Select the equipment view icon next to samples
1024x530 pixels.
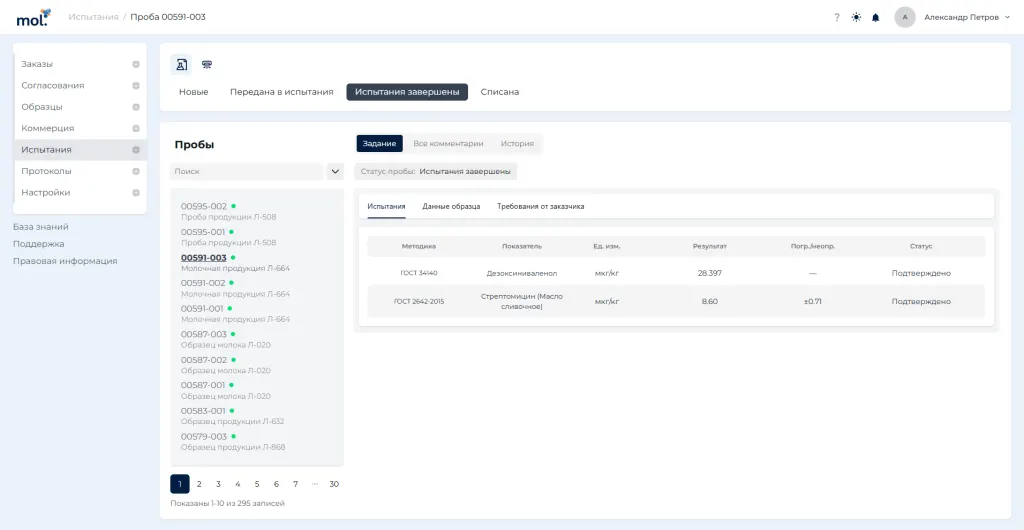[206, 65]
